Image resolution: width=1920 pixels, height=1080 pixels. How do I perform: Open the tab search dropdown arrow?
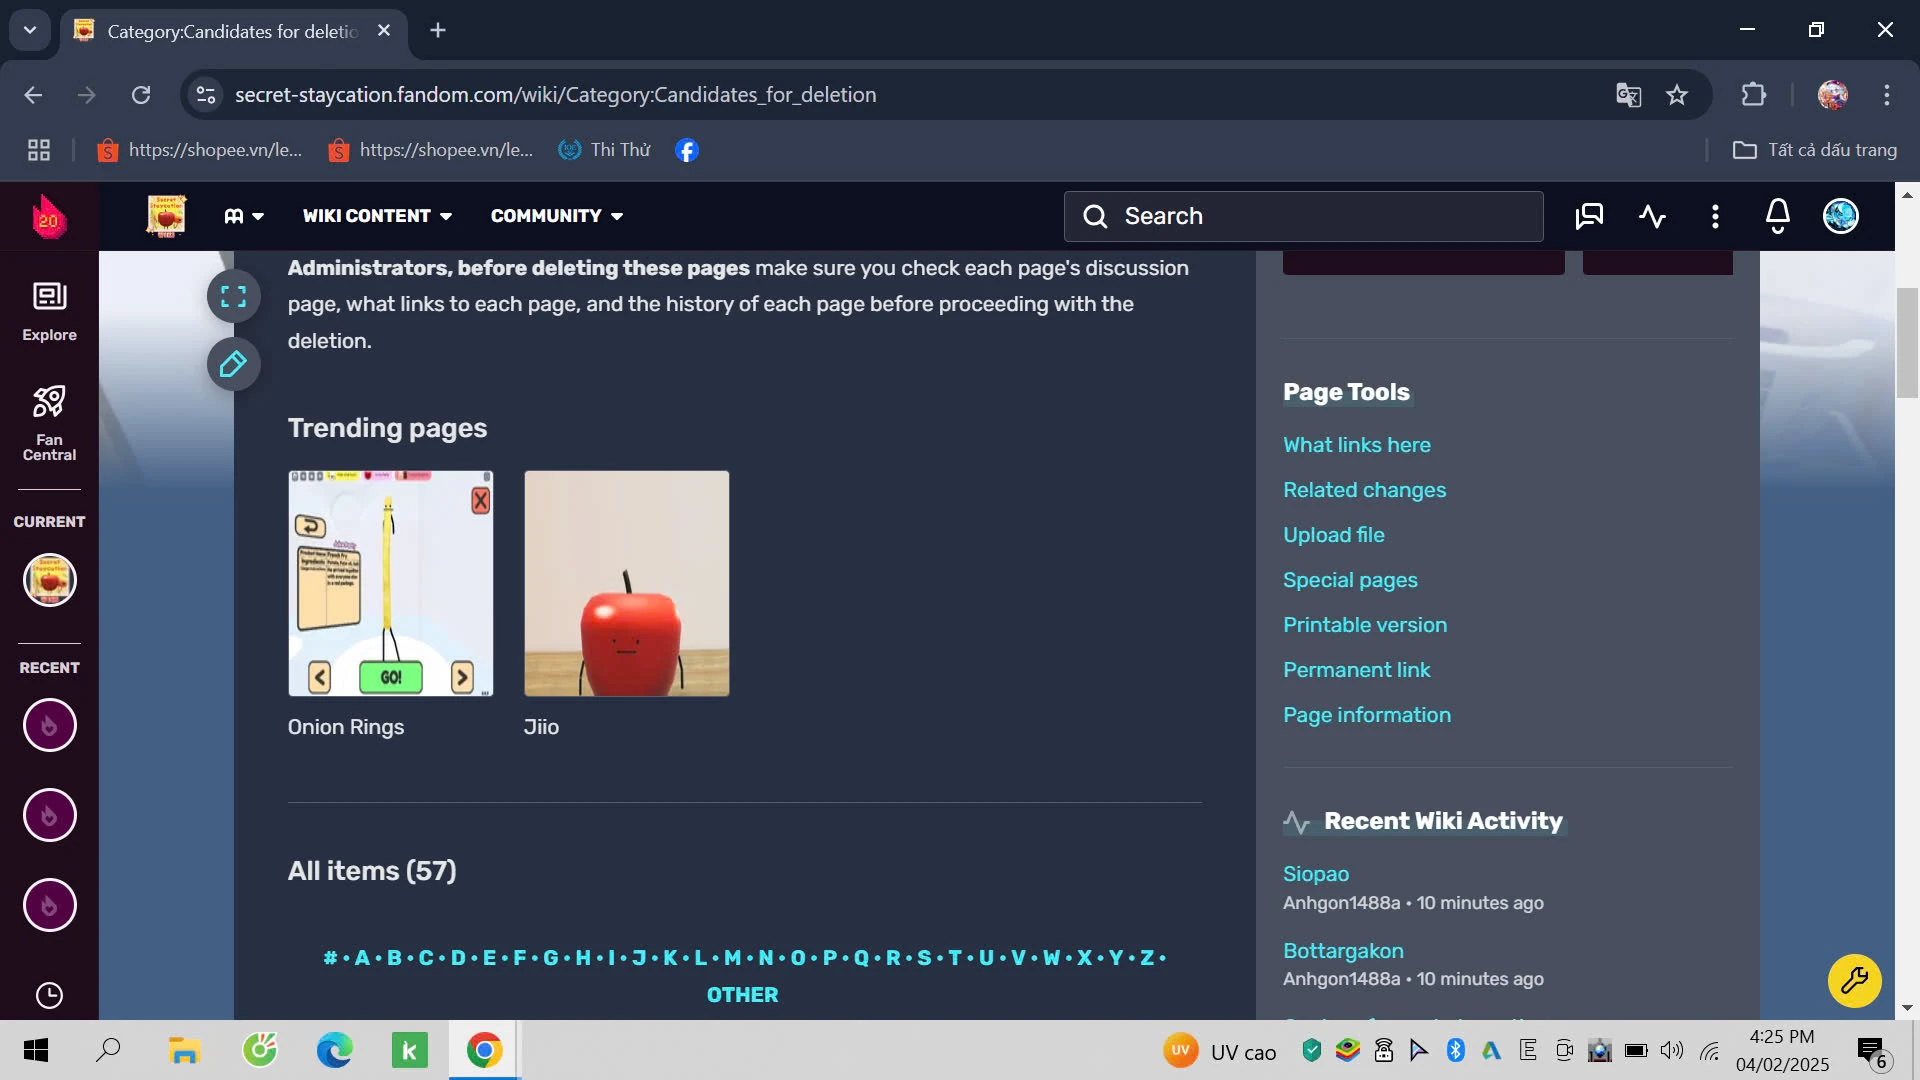click(30, 30)
